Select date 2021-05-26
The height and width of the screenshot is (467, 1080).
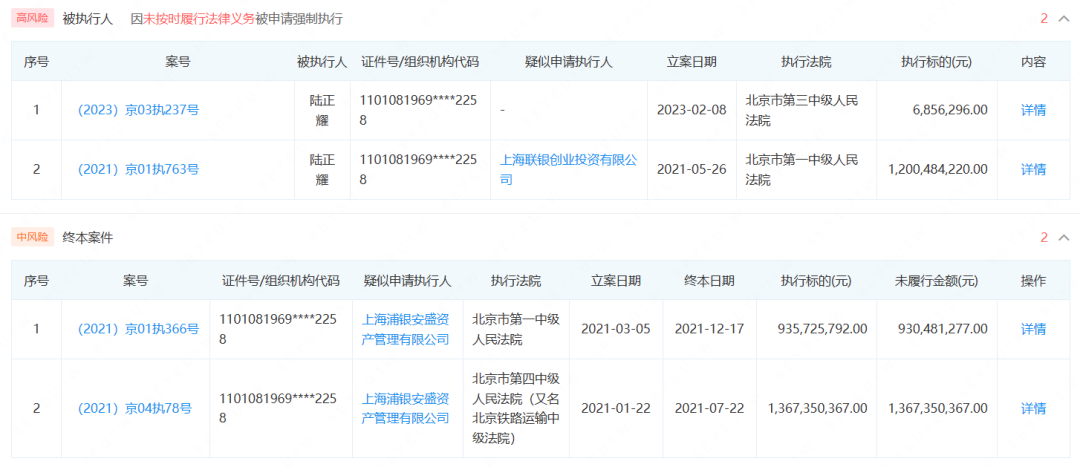click(692, 169)
